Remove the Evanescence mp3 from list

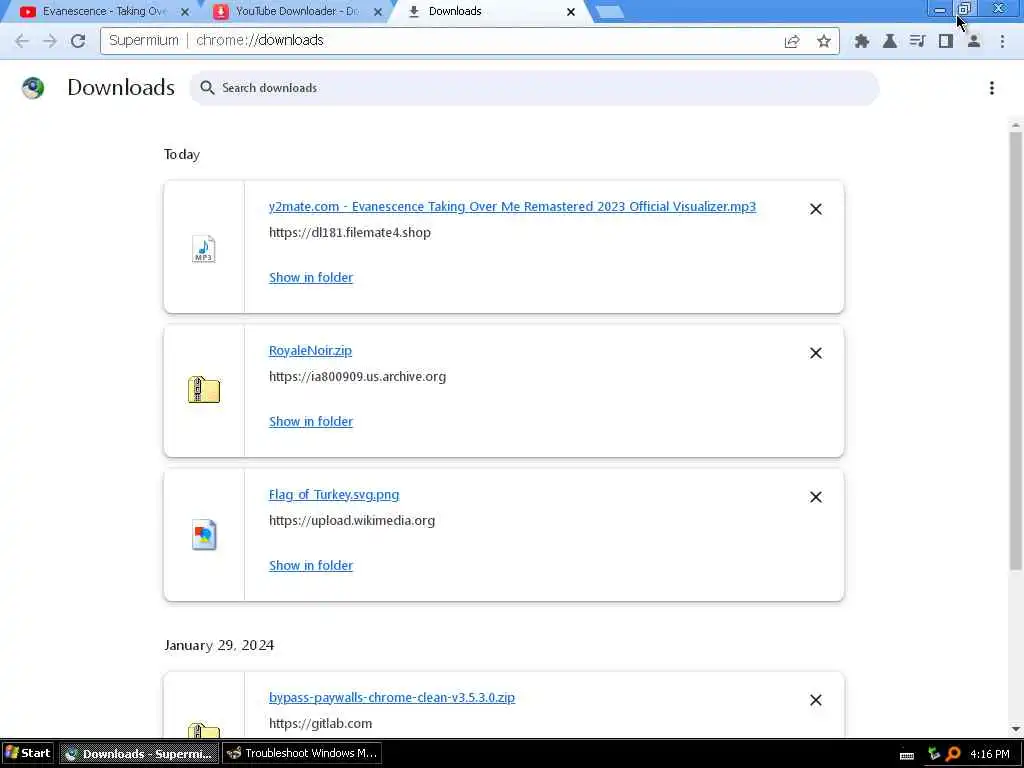pyautogui.click(x=816, y=209)
